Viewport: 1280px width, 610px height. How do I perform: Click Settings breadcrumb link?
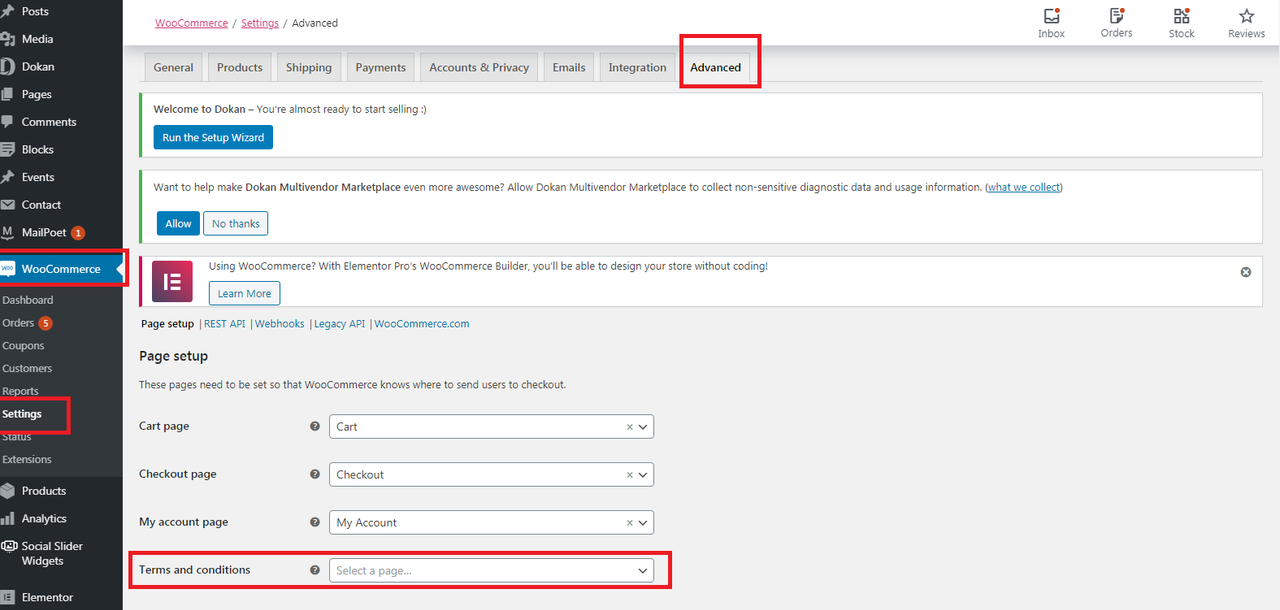click(260, 23)
